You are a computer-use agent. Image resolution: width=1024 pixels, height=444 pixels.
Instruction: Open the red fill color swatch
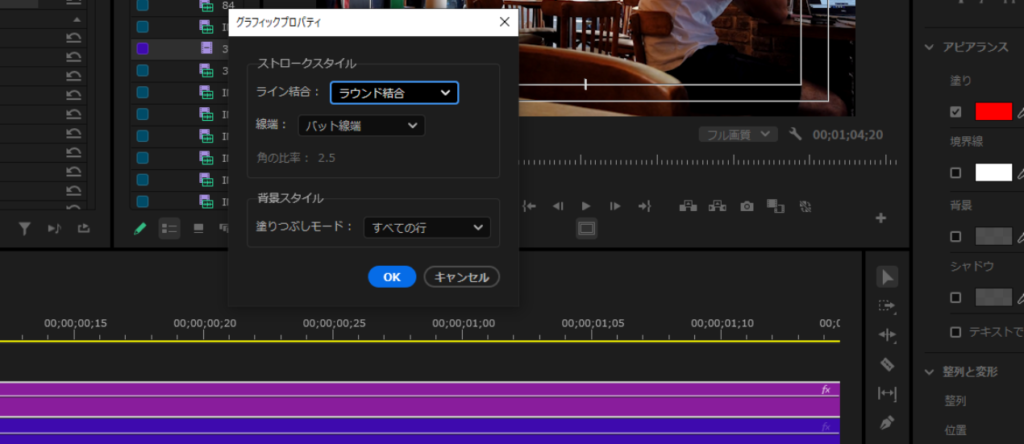point(993,111)
